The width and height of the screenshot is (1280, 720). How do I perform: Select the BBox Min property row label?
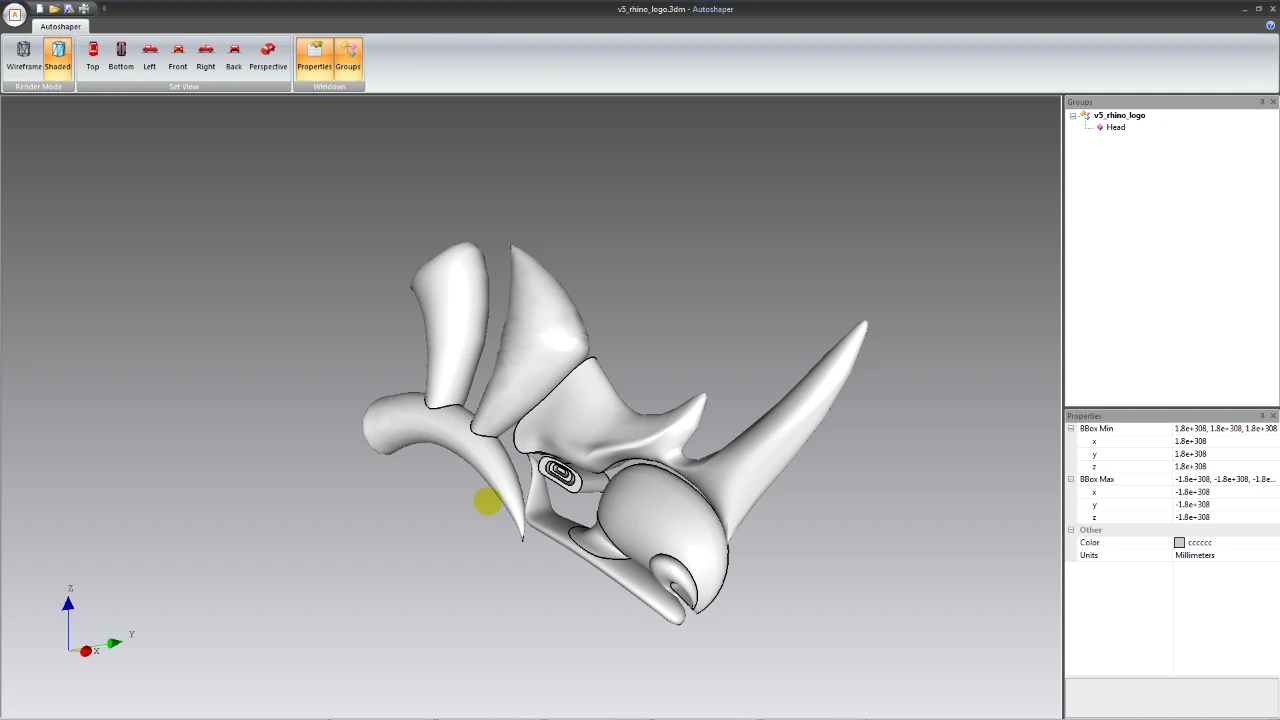[x=1096, y=428]
